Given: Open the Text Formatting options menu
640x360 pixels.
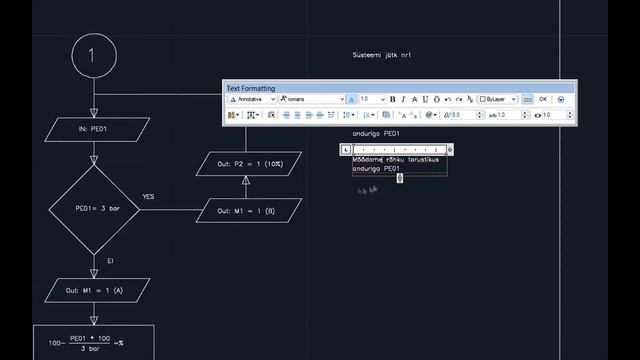Looking at the screenshot, I should pos(561,99).
